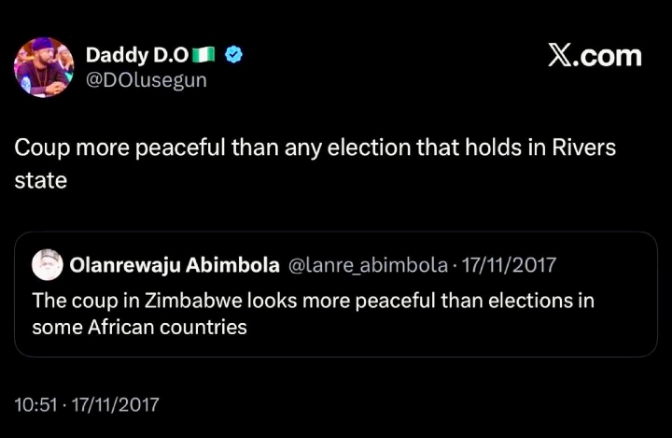Screen dimensions: 672x438
Task: Click the X.com logo
Action: [x=594, y=56]
